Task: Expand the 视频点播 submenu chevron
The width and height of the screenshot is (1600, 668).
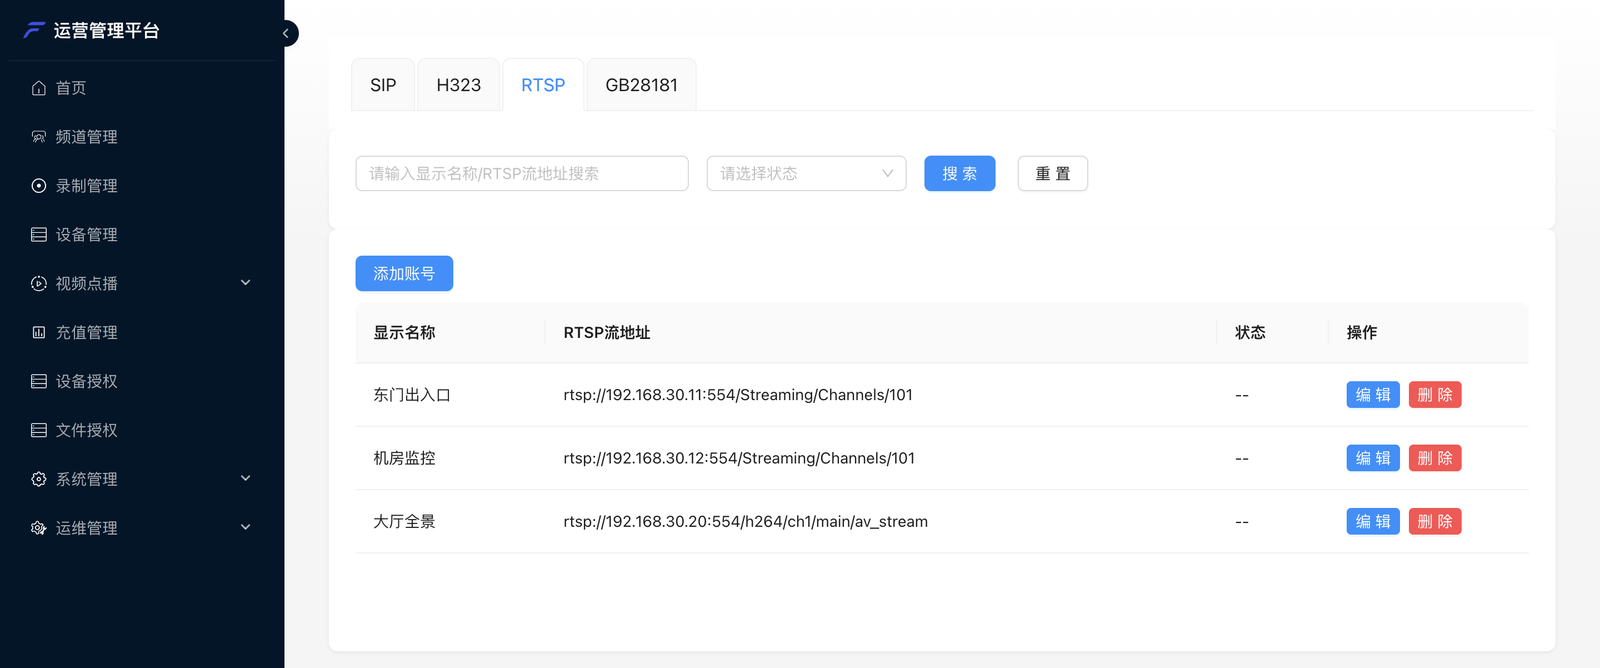Action: pos(246,283)
